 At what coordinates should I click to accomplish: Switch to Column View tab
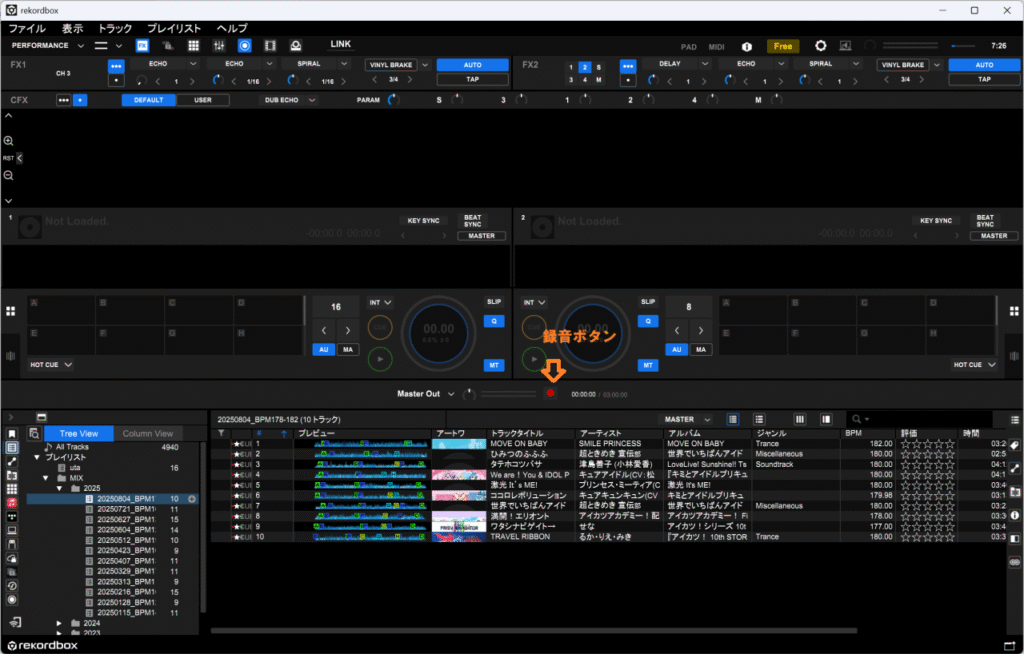(x=148, y=433)
